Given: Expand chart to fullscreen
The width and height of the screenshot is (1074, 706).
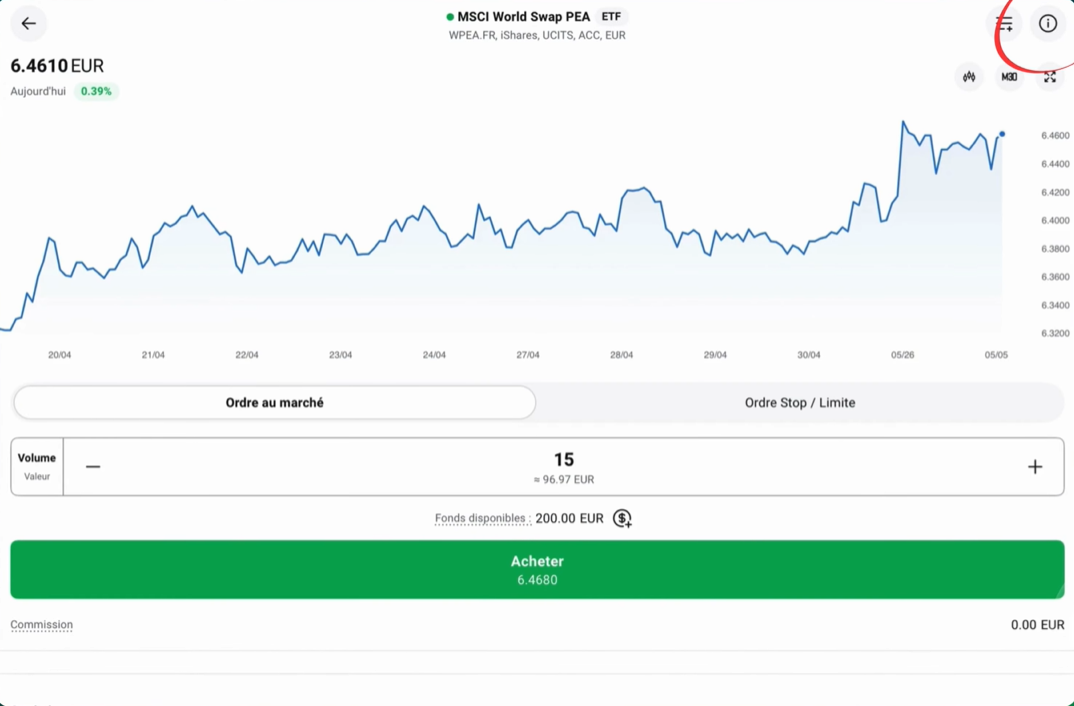Looking at the screenshot, I should pyautogui.click(x=1049, y=77).
